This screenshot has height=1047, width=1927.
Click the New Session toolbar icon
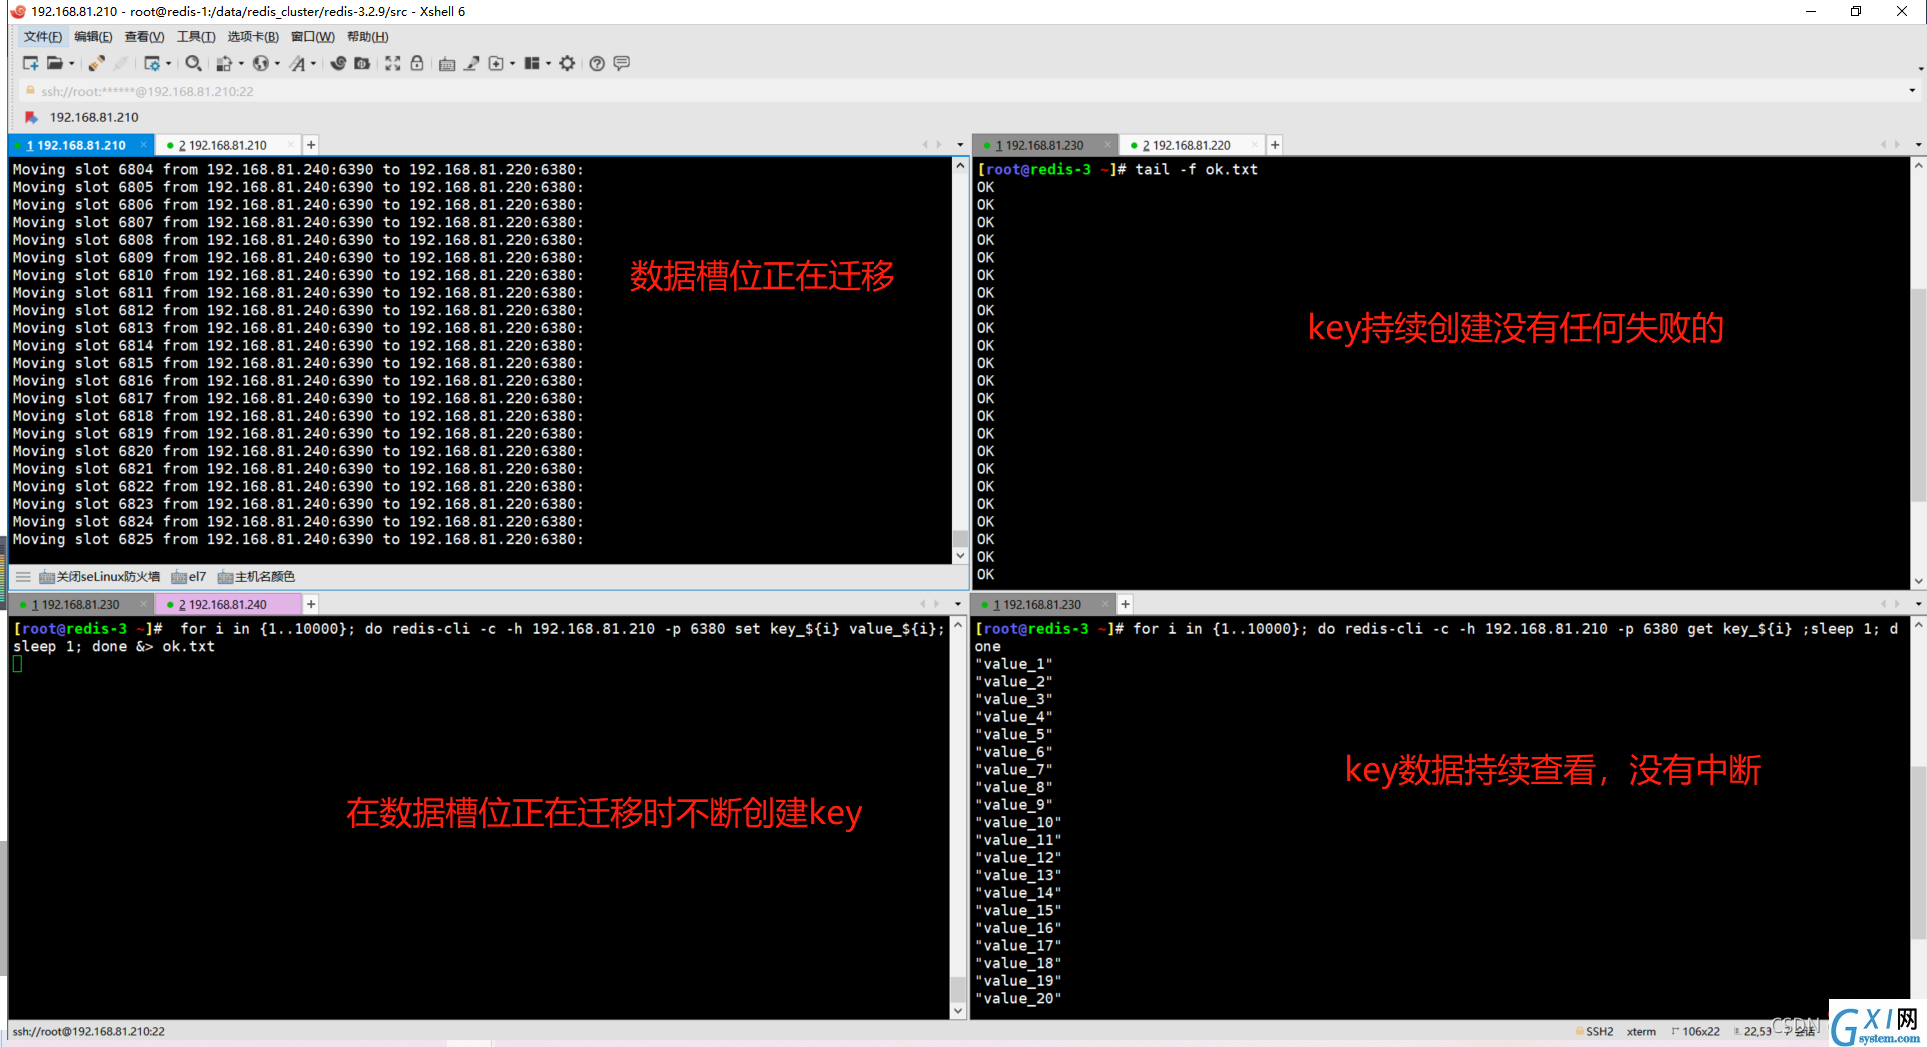click(x=30, y=63)
